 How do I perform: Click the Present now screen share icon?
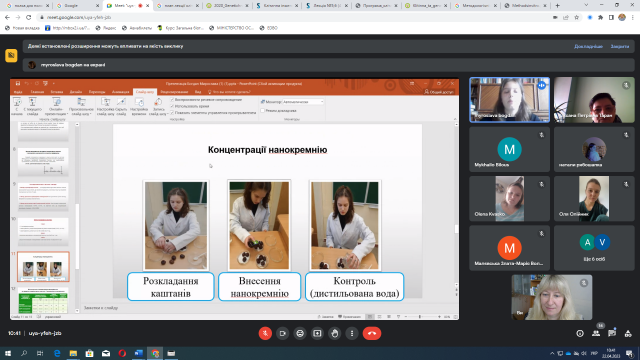(x=317, y=333)
